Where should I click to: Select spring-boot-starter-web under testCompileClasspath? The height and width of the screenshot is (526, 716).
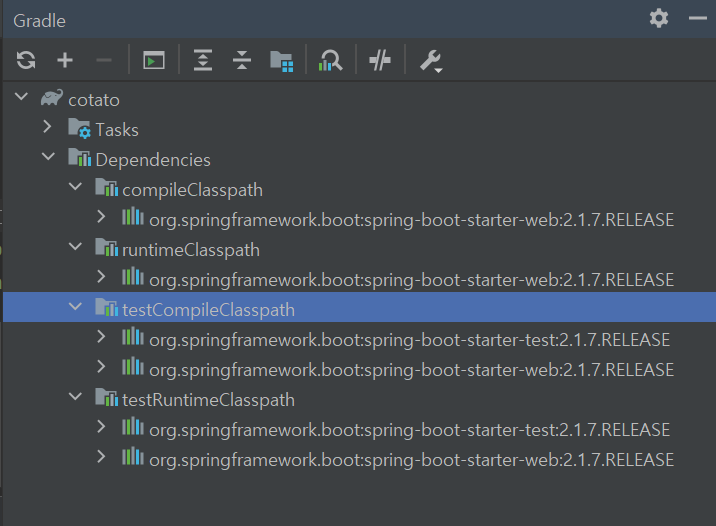411,370
